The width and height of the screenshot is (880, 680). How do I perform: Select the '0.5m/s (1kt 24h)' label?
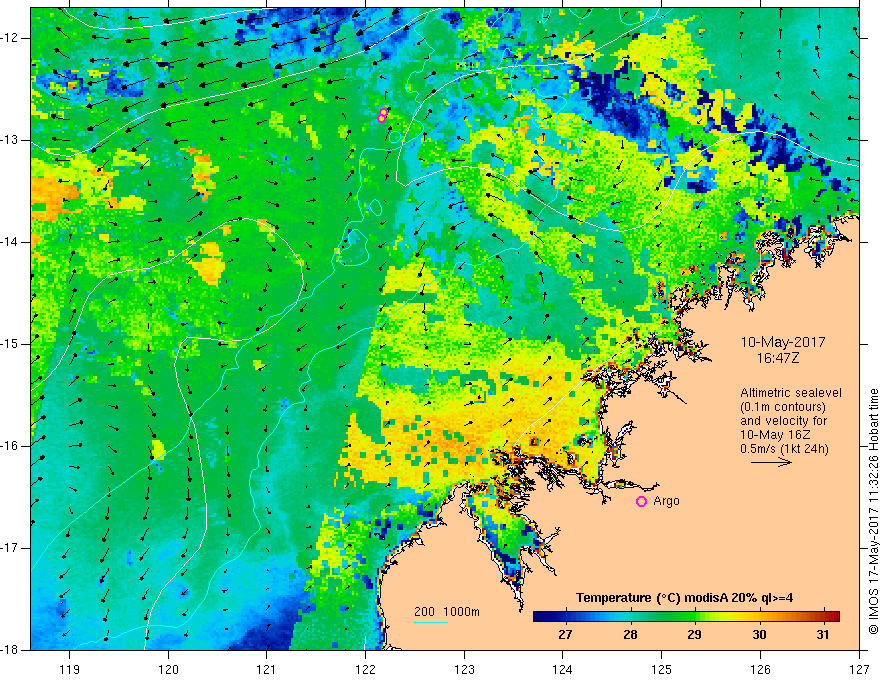coord(784,449)
